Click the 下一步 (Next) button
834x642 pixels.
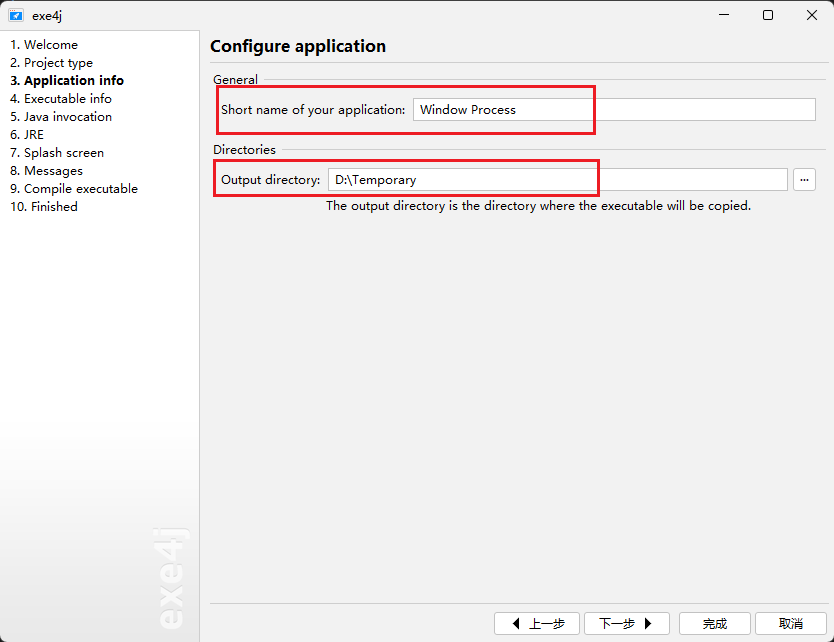click(627, 623)
